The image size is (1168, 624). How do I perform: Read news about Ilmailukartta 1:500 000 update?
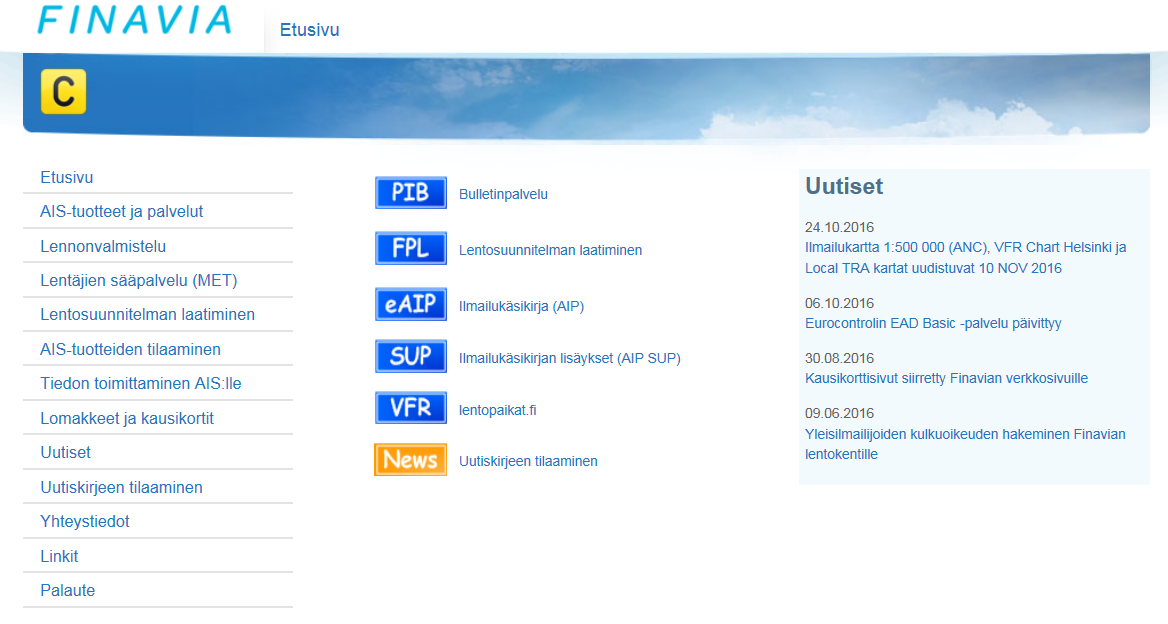965,258
